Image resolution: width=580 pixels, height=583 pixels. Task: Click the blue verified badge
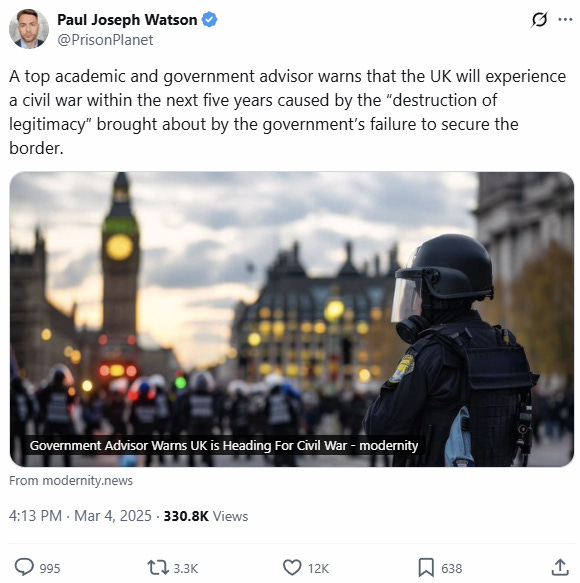point(209,19)
